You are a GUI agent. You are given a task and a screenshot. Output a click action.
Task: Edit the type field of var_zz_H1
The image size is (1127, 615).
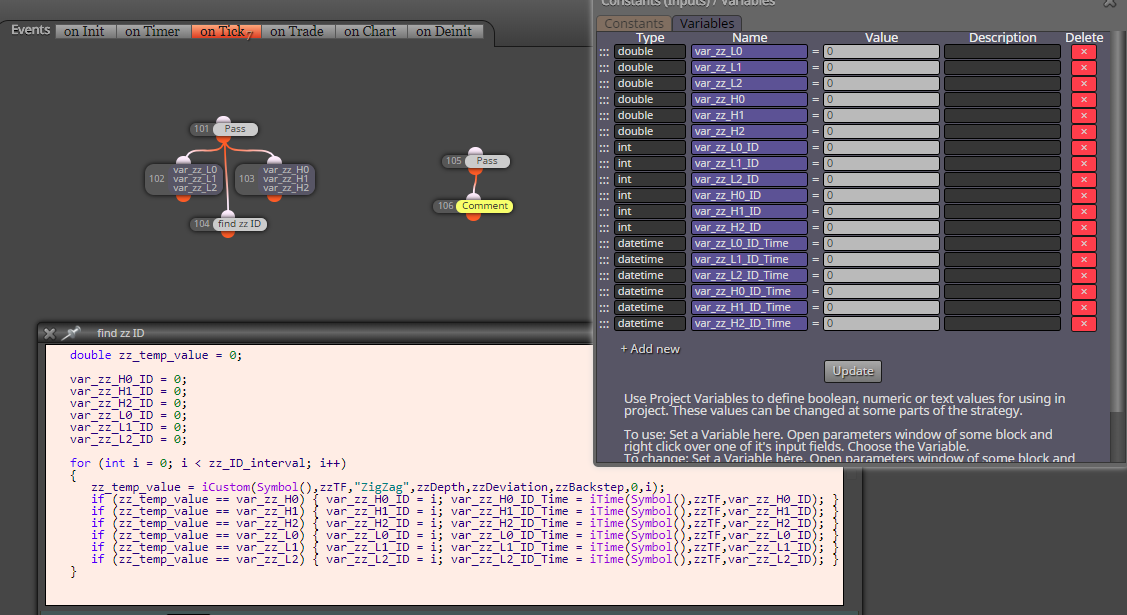(650, 116)
